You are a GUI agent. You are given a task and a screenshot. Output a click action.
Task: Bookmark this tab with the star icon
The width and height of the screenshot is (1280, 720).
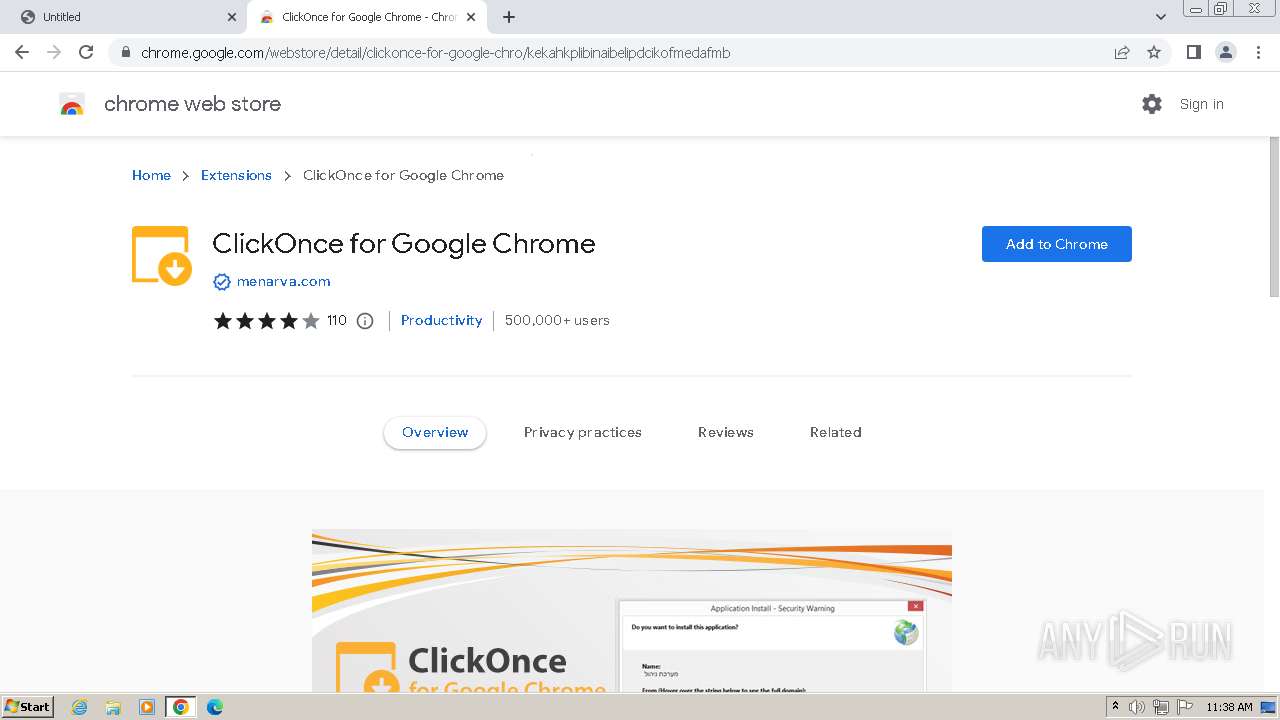click(1154, 52)
